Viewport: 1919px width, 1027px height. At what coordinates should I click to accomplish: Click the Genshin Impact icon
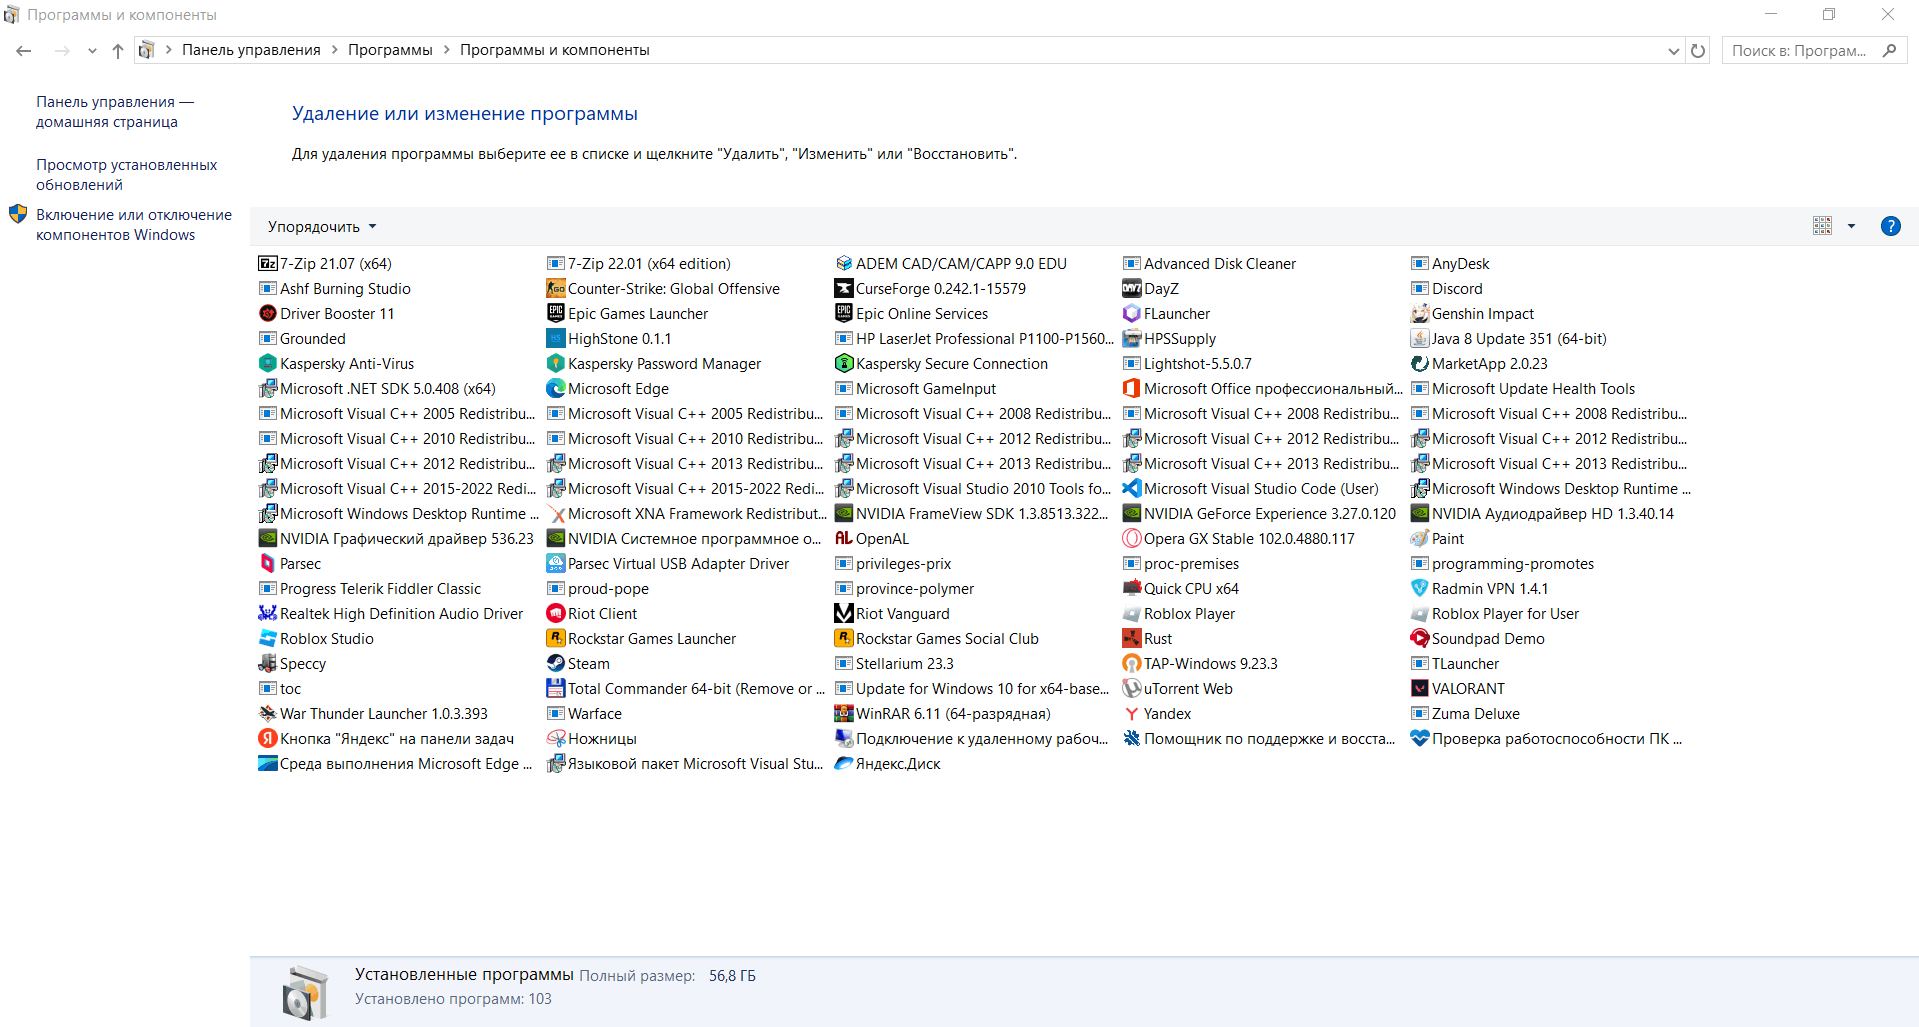(x=1420, y=313)
